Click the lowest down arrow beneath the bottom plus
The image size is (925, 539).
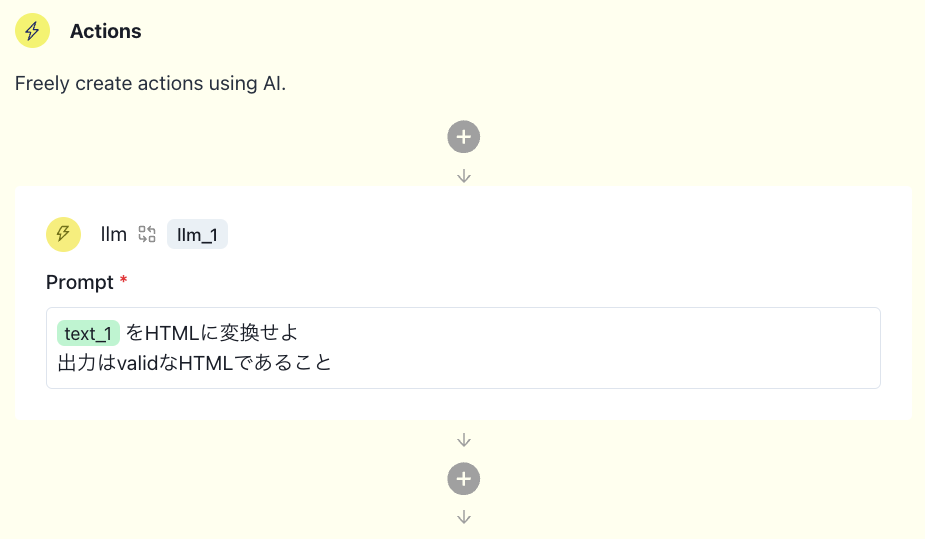click(464, 517)
